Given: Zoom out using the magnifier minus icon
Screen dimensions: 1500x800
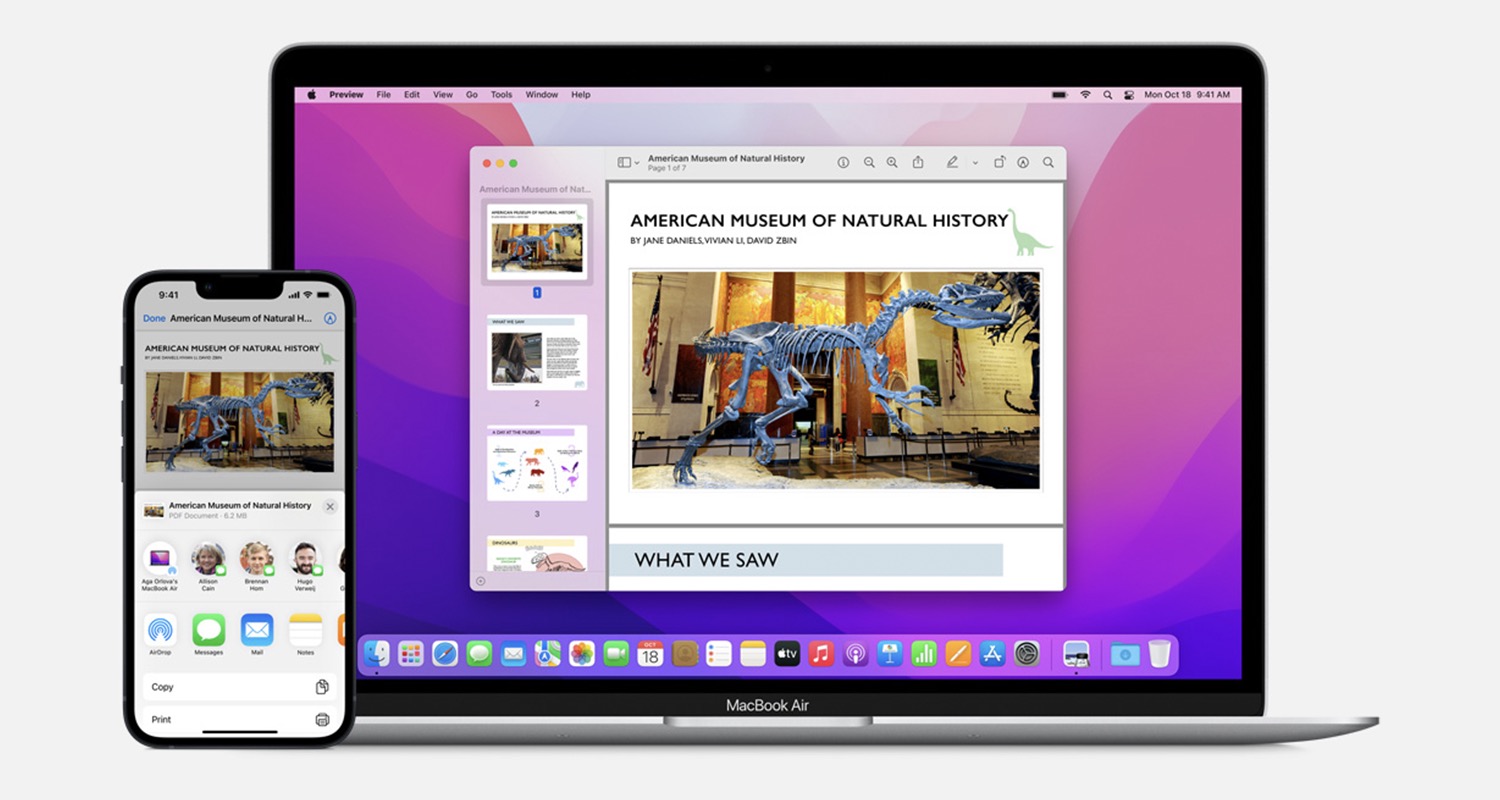Looking at the screenshot, I should [x=869, y=162].
